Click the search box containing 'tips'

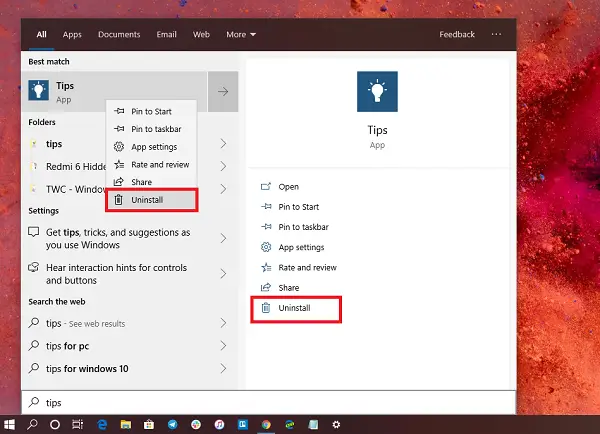(x=269, y=403)
